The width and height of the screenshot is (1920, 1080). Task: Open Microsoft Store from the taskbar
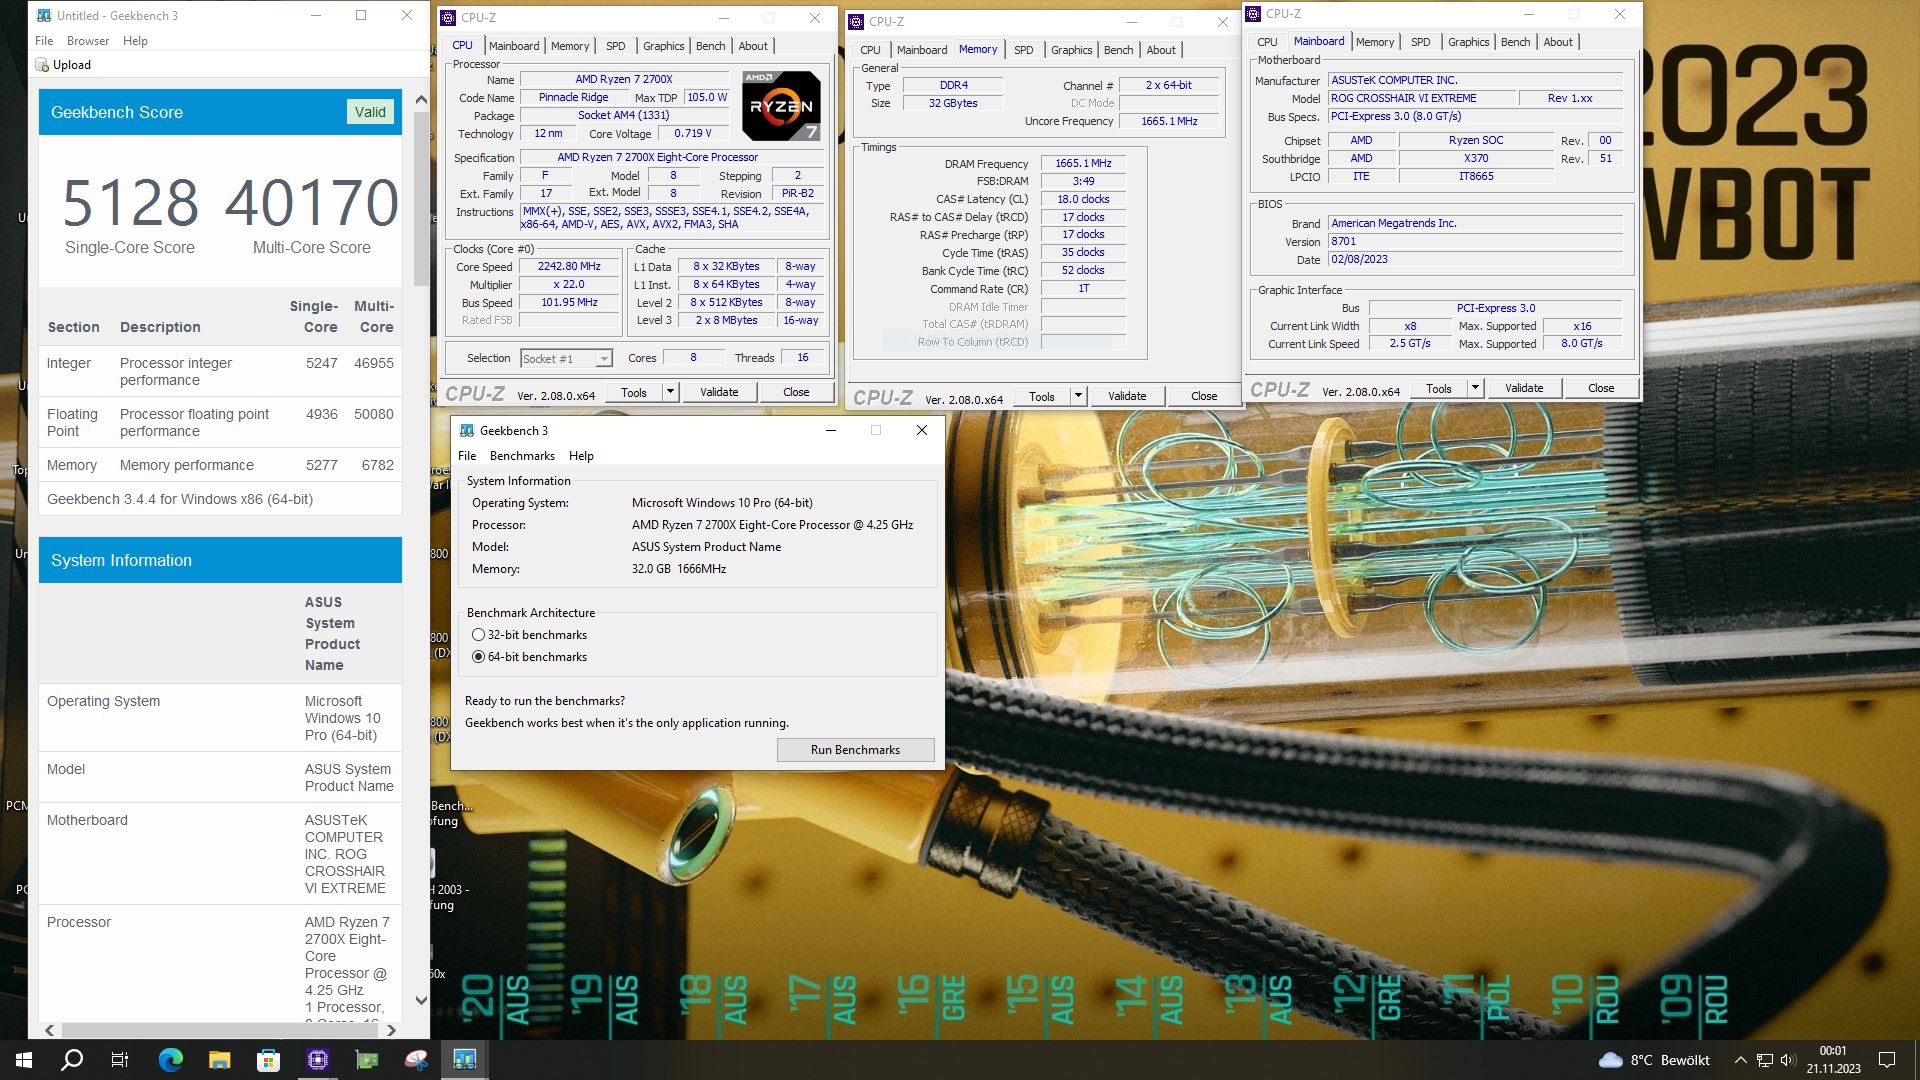268,1060
